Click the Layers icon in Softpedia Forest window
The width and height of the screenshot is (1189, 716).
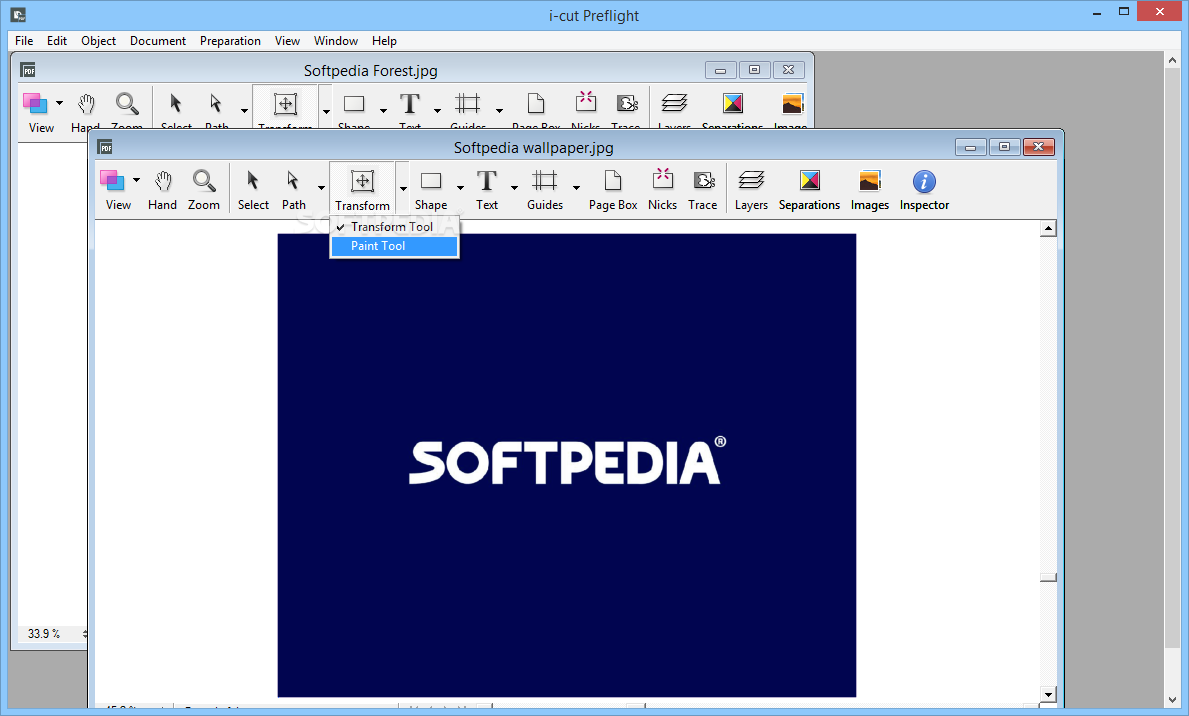point(674,103)
